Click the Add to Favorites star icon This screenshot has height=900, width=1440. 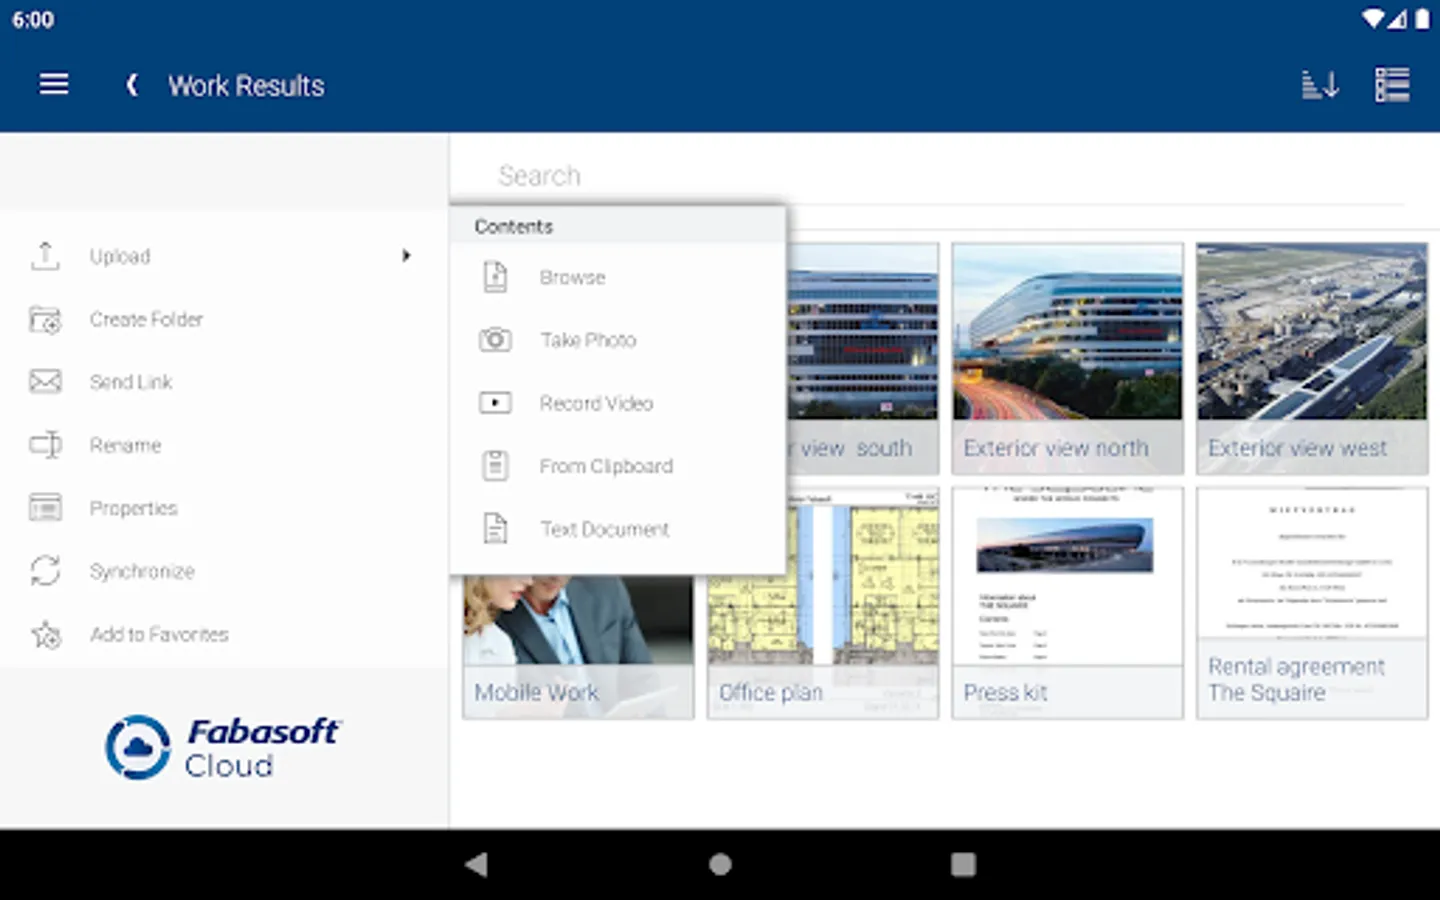tap(45, 634)
